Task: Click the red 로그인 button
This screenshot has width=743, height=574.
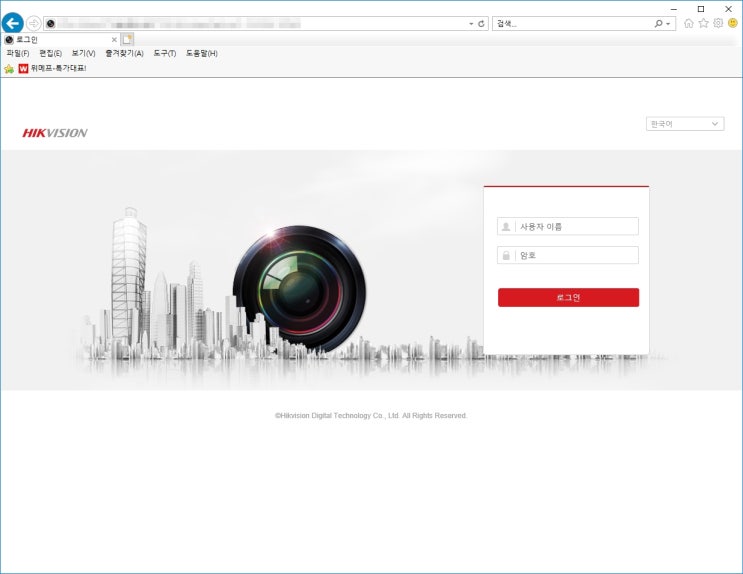Action: click(568, 297)
